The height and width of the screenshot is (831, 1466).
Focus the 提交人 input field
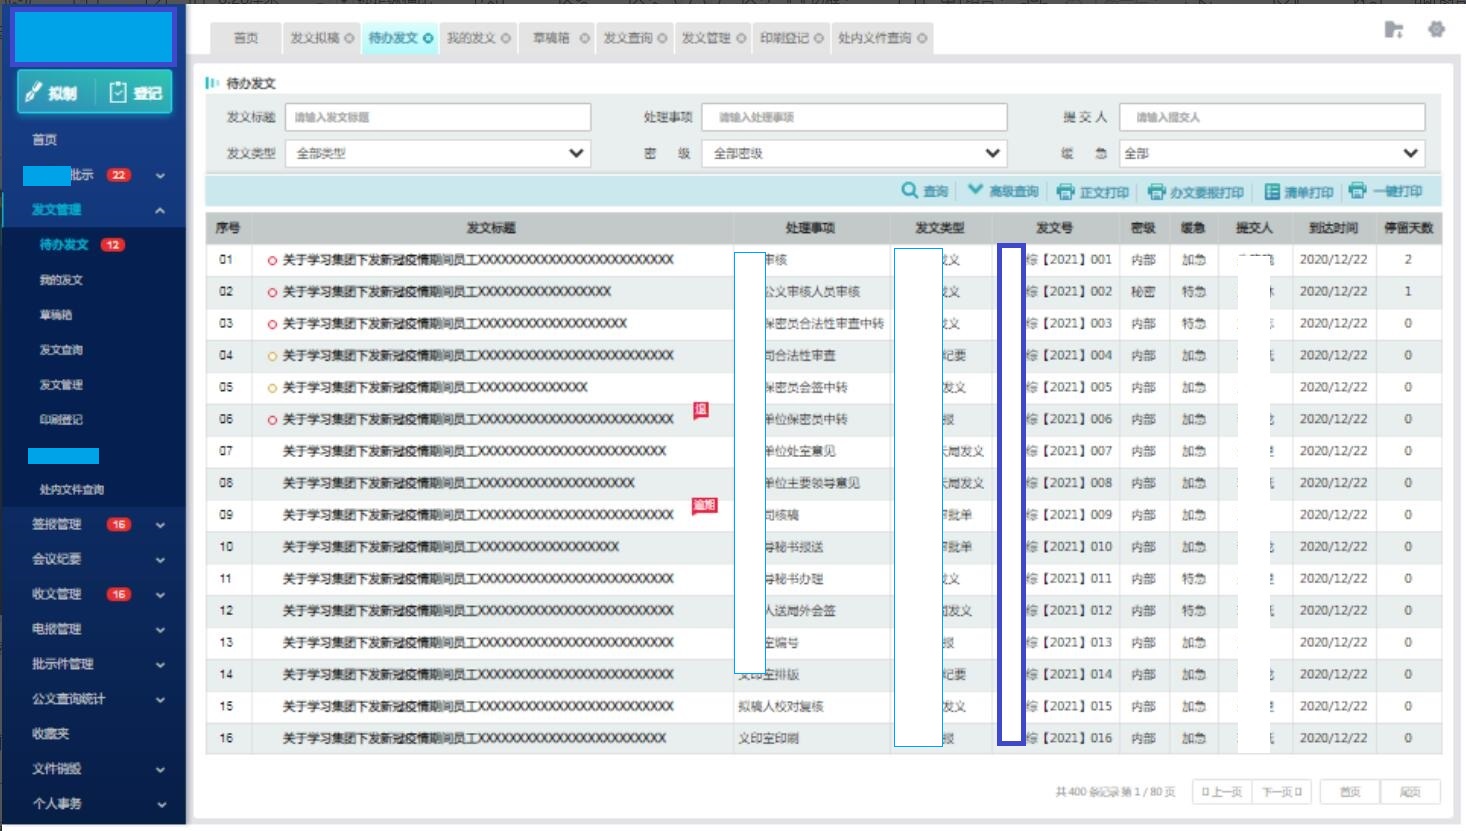tap(1272, 117)
